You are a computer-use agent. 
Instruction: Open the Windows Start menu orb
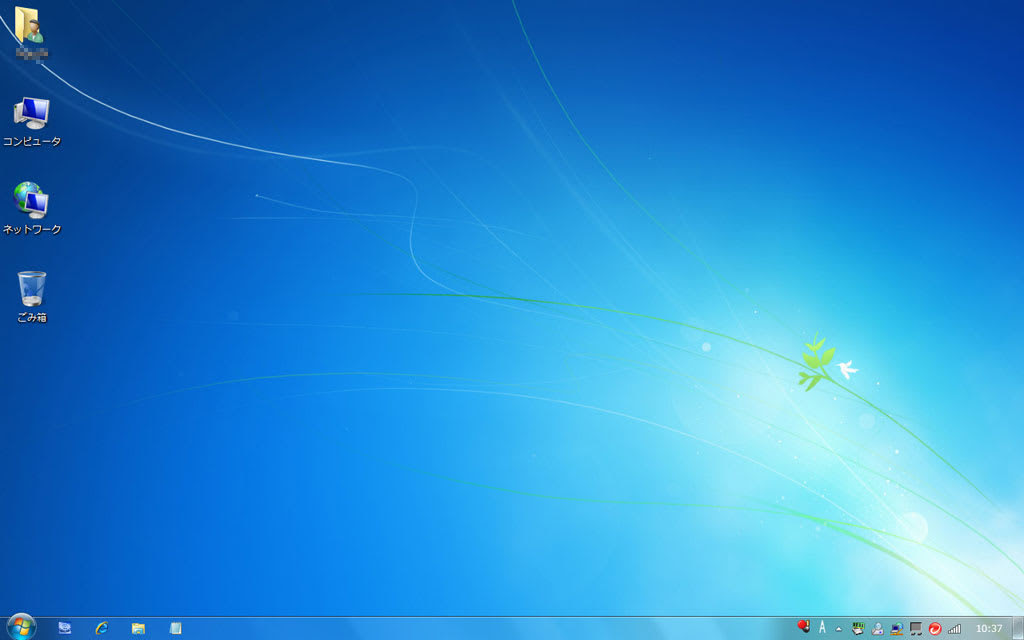pyautogui.click(x=22, y=628)
